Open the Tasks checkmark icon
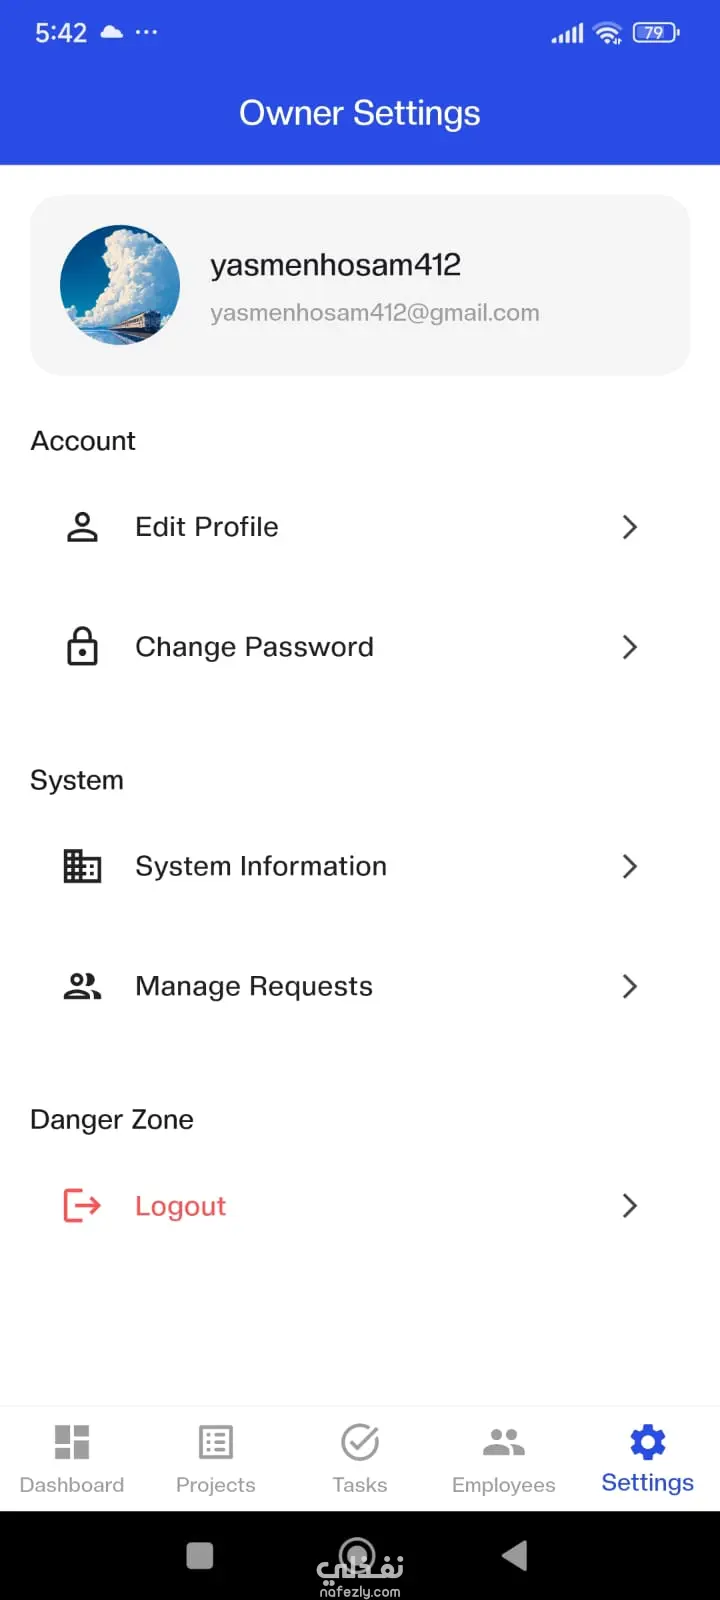Viewport: 720px width, 1600px height. [x=360, y=1442]
